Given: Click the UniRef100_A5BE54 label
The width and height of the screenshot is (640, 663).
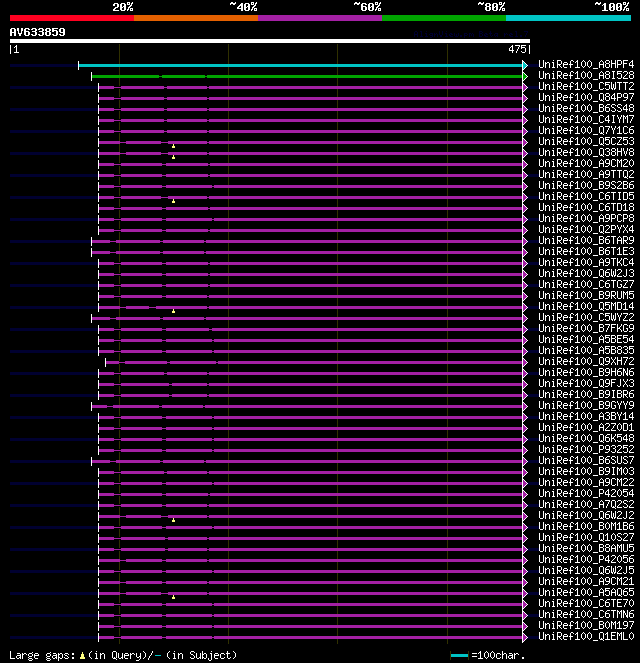Looking at the screenshot, I should [586, 339].
